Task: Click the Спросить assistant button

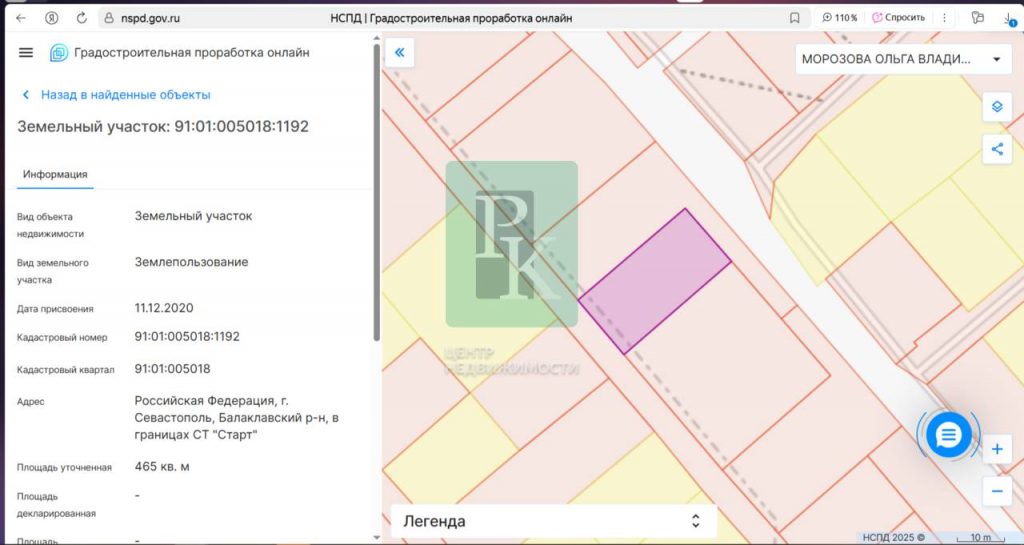Action: 899,18
